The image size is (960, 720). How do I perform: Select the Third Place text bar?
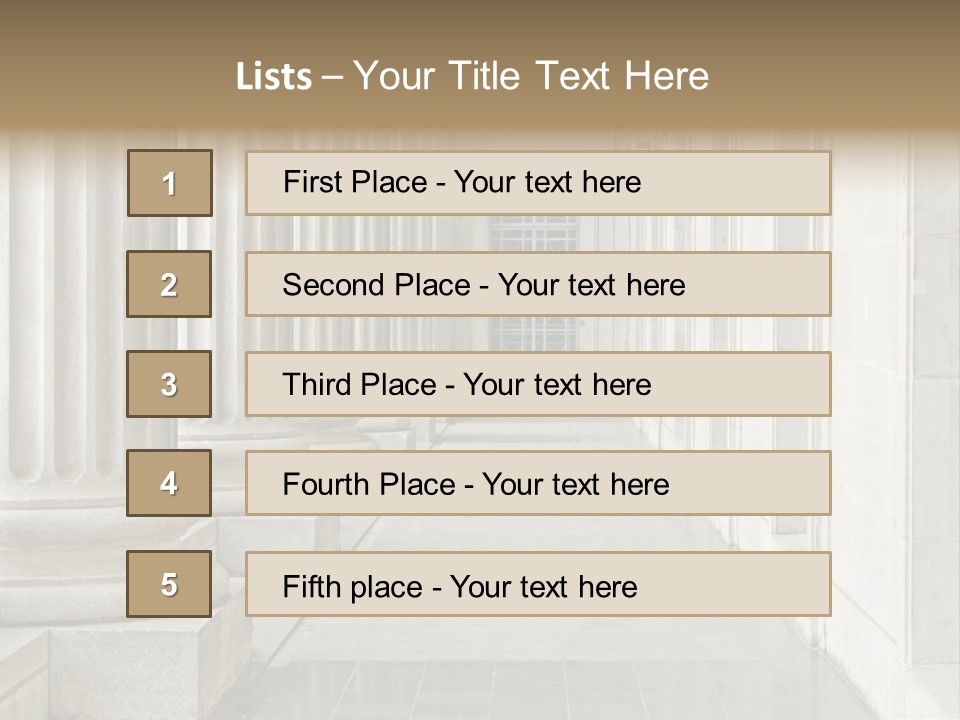tap(538, 384)
